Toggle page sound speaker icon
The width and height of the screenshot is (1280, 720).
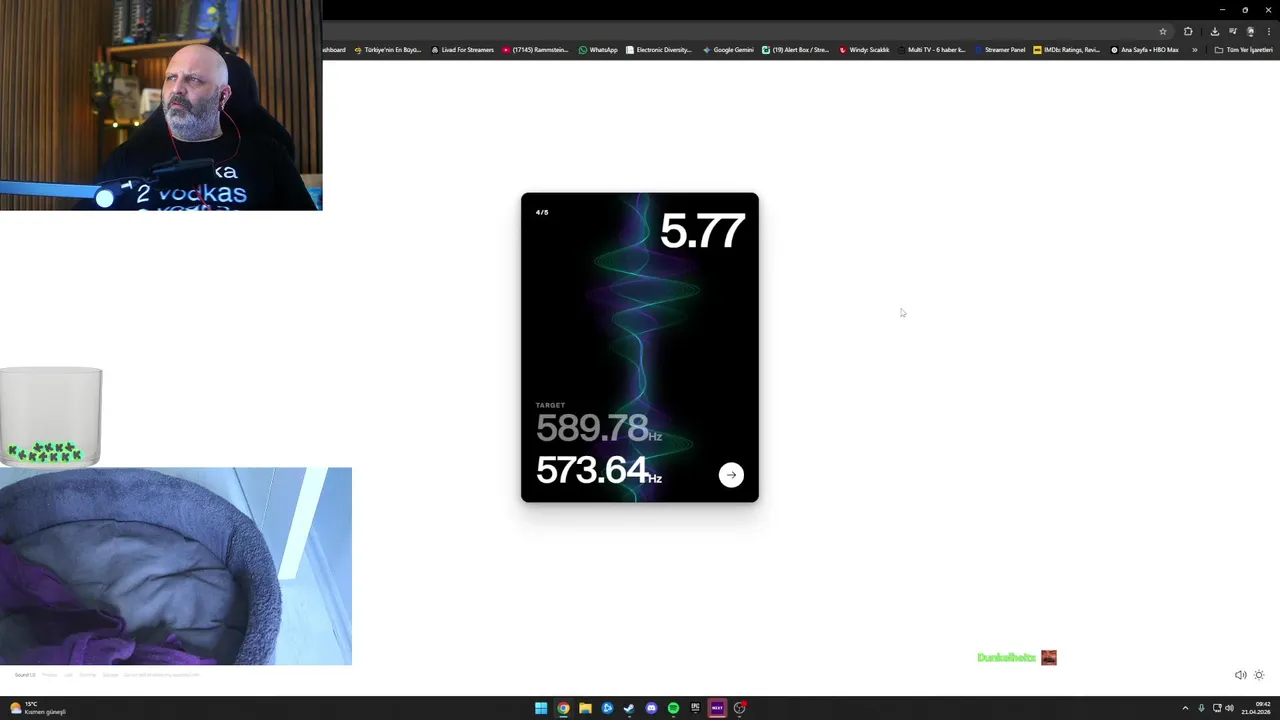coord(1240,675)
